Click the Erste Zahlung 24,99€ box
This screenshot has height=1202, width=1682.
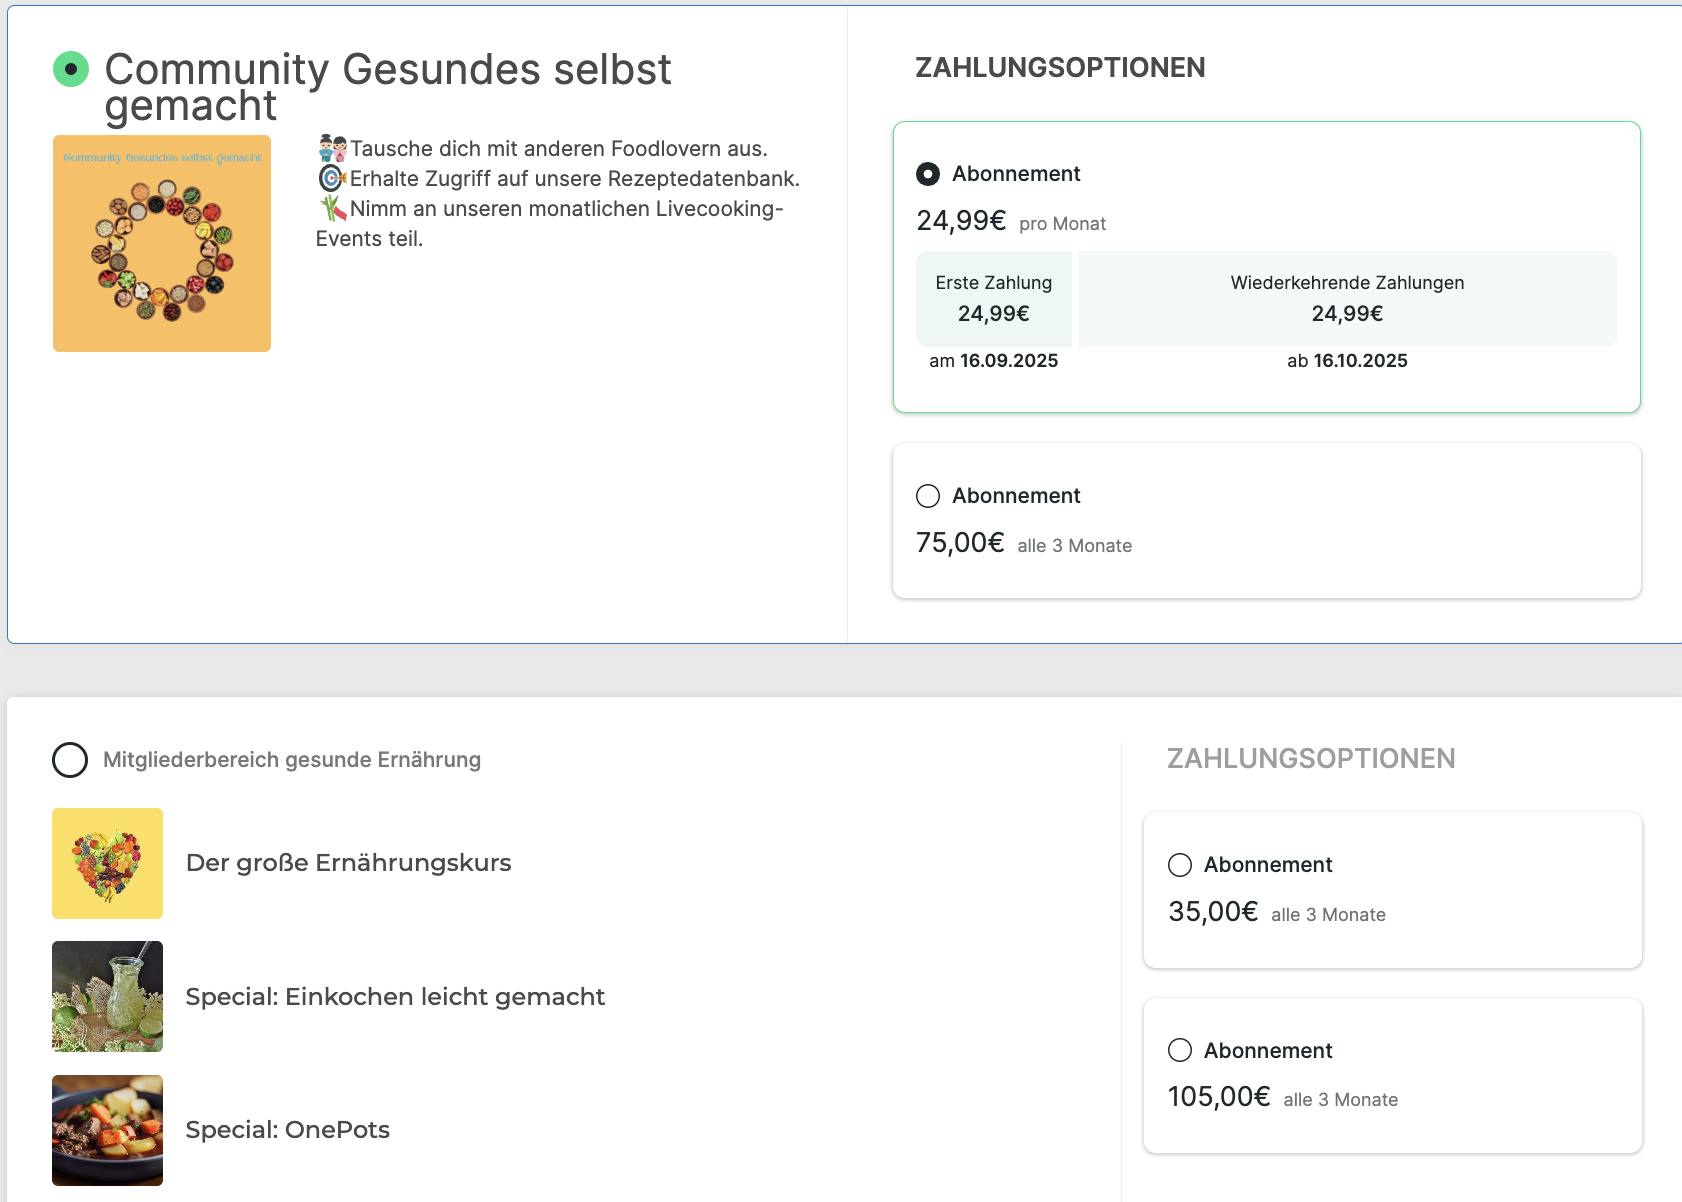[x=994, y=299]
